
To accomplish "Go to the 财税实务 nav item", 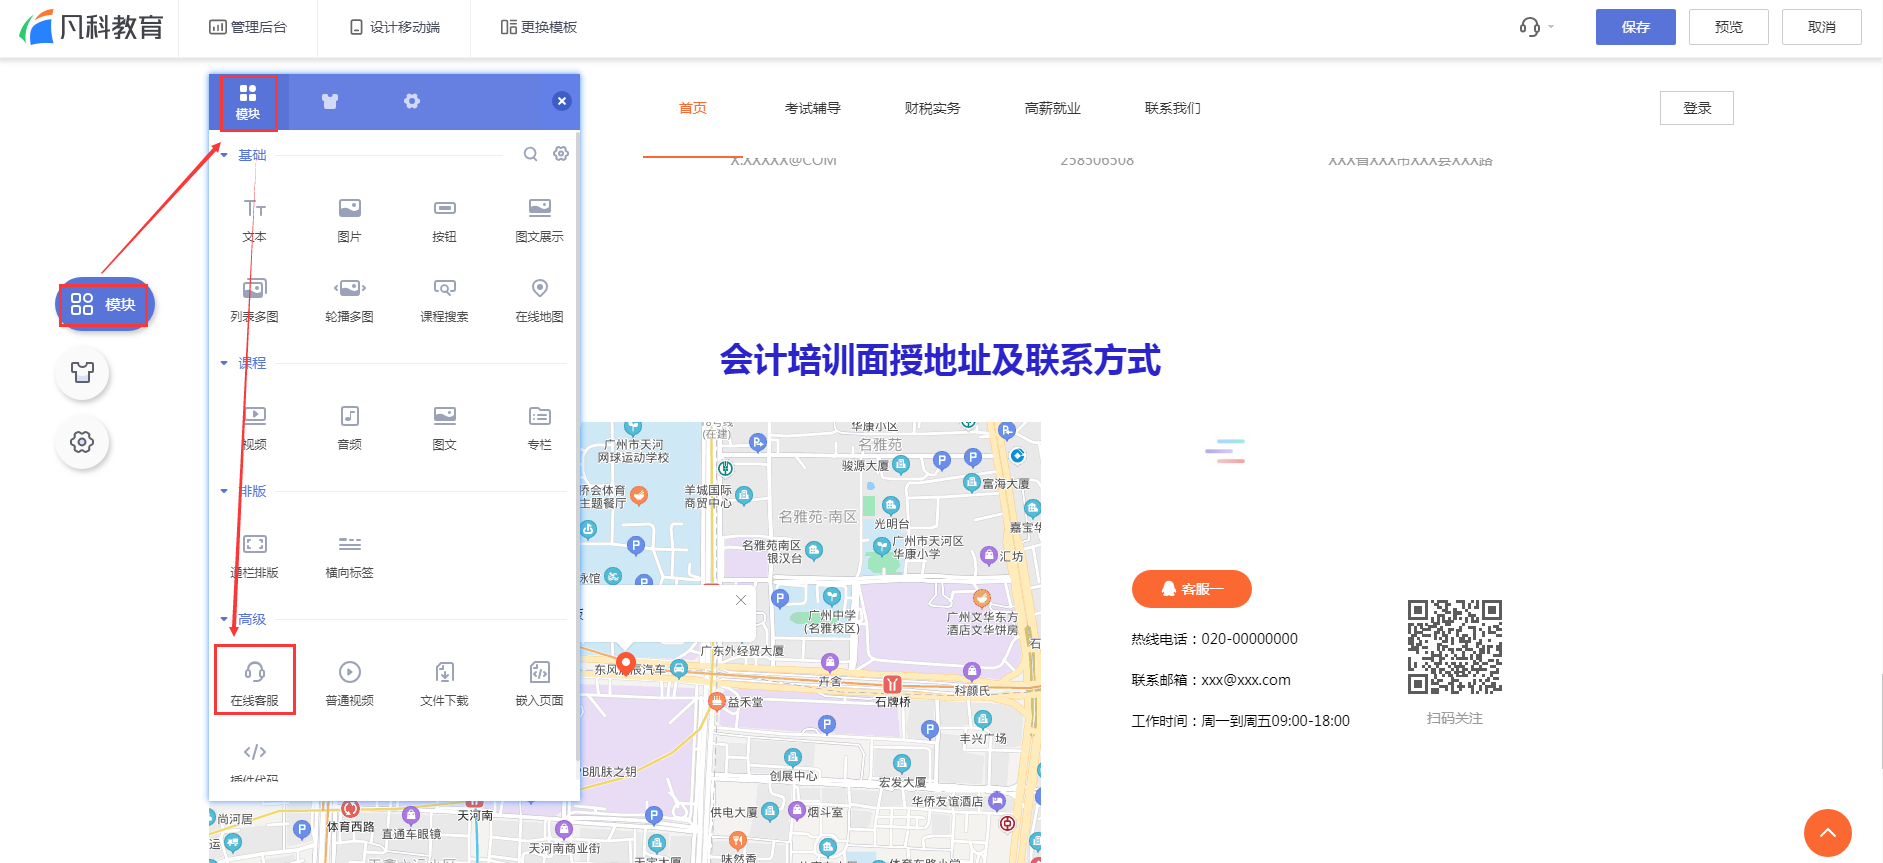I will 933,108.
